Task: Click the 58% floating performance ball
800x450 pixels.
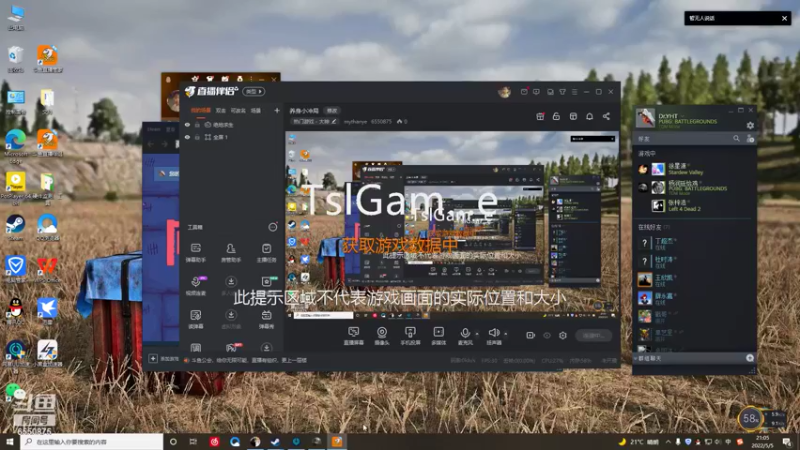Action: [x=751, y=419]
